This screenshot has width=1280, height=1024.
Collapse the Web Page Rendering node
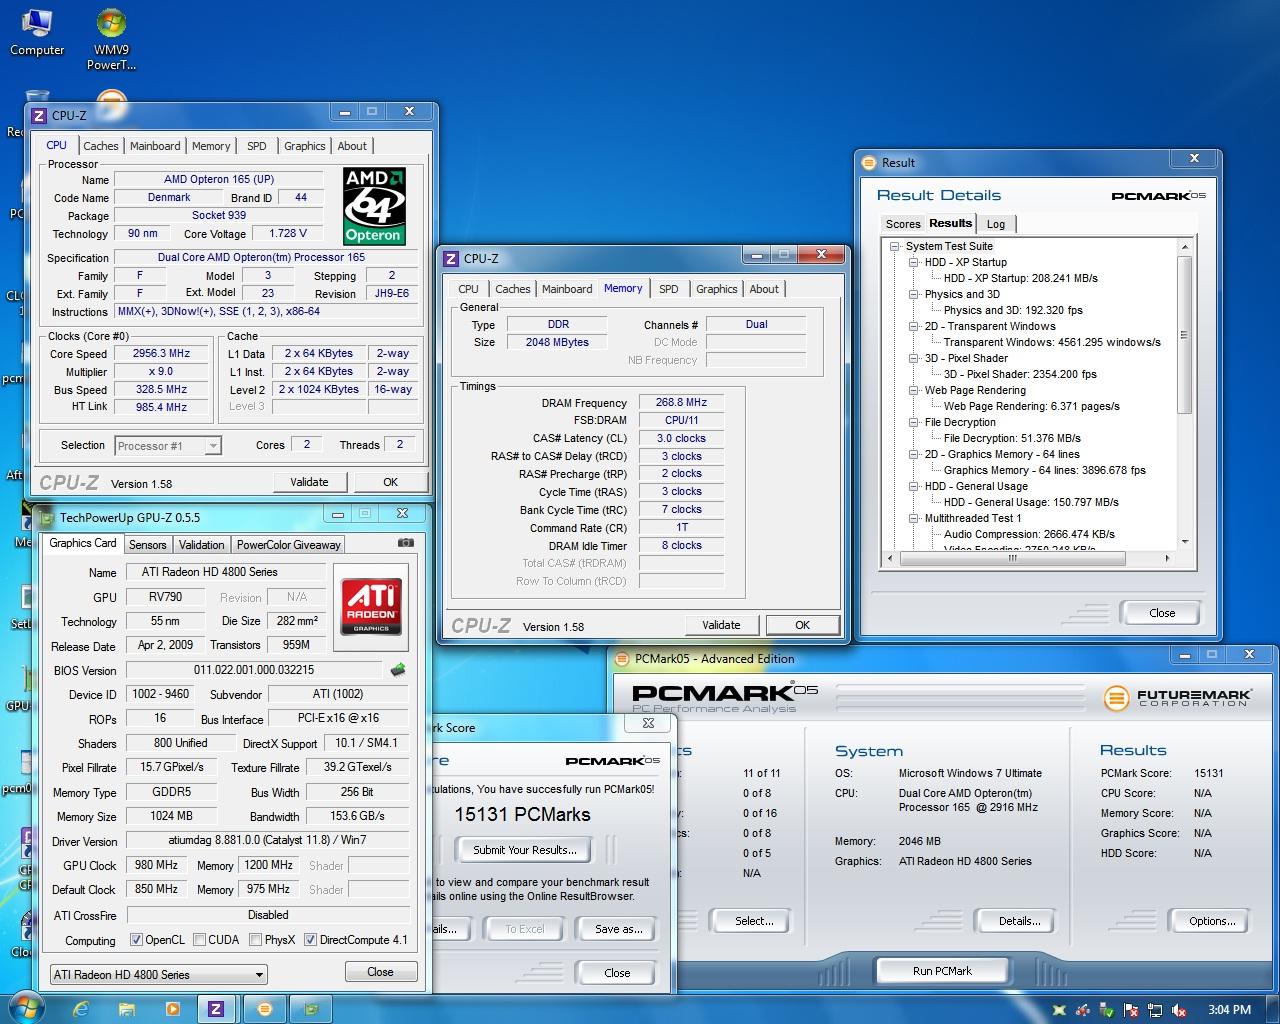point(913,390)
